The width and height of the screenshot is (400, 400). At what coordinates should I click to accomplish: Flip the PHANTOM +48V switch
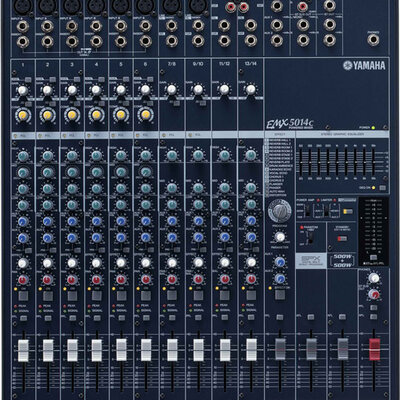[310, 238]
